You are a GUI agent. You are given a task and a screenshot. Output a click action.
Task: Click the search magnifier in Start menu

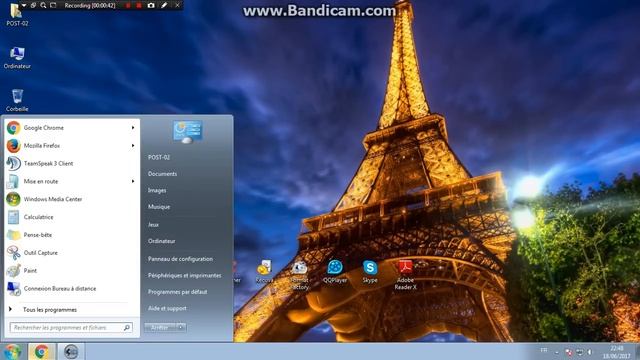pos(127,327)
